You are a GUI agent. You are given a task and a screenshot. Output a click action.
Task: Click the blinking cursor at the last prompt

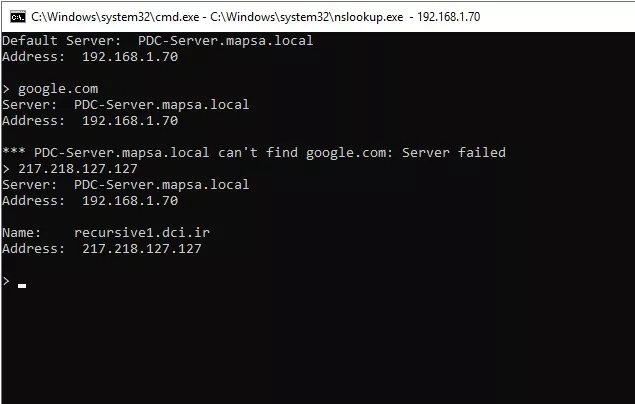(x=22, y=286)
